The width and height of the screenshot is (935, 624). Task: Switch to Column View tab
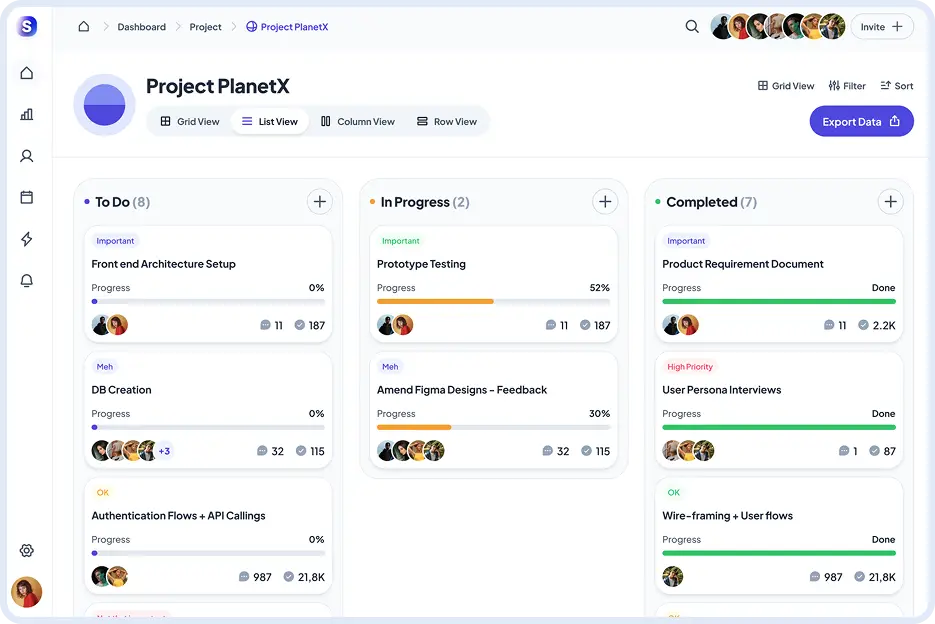pyautogui.click(x=357, y=121)
